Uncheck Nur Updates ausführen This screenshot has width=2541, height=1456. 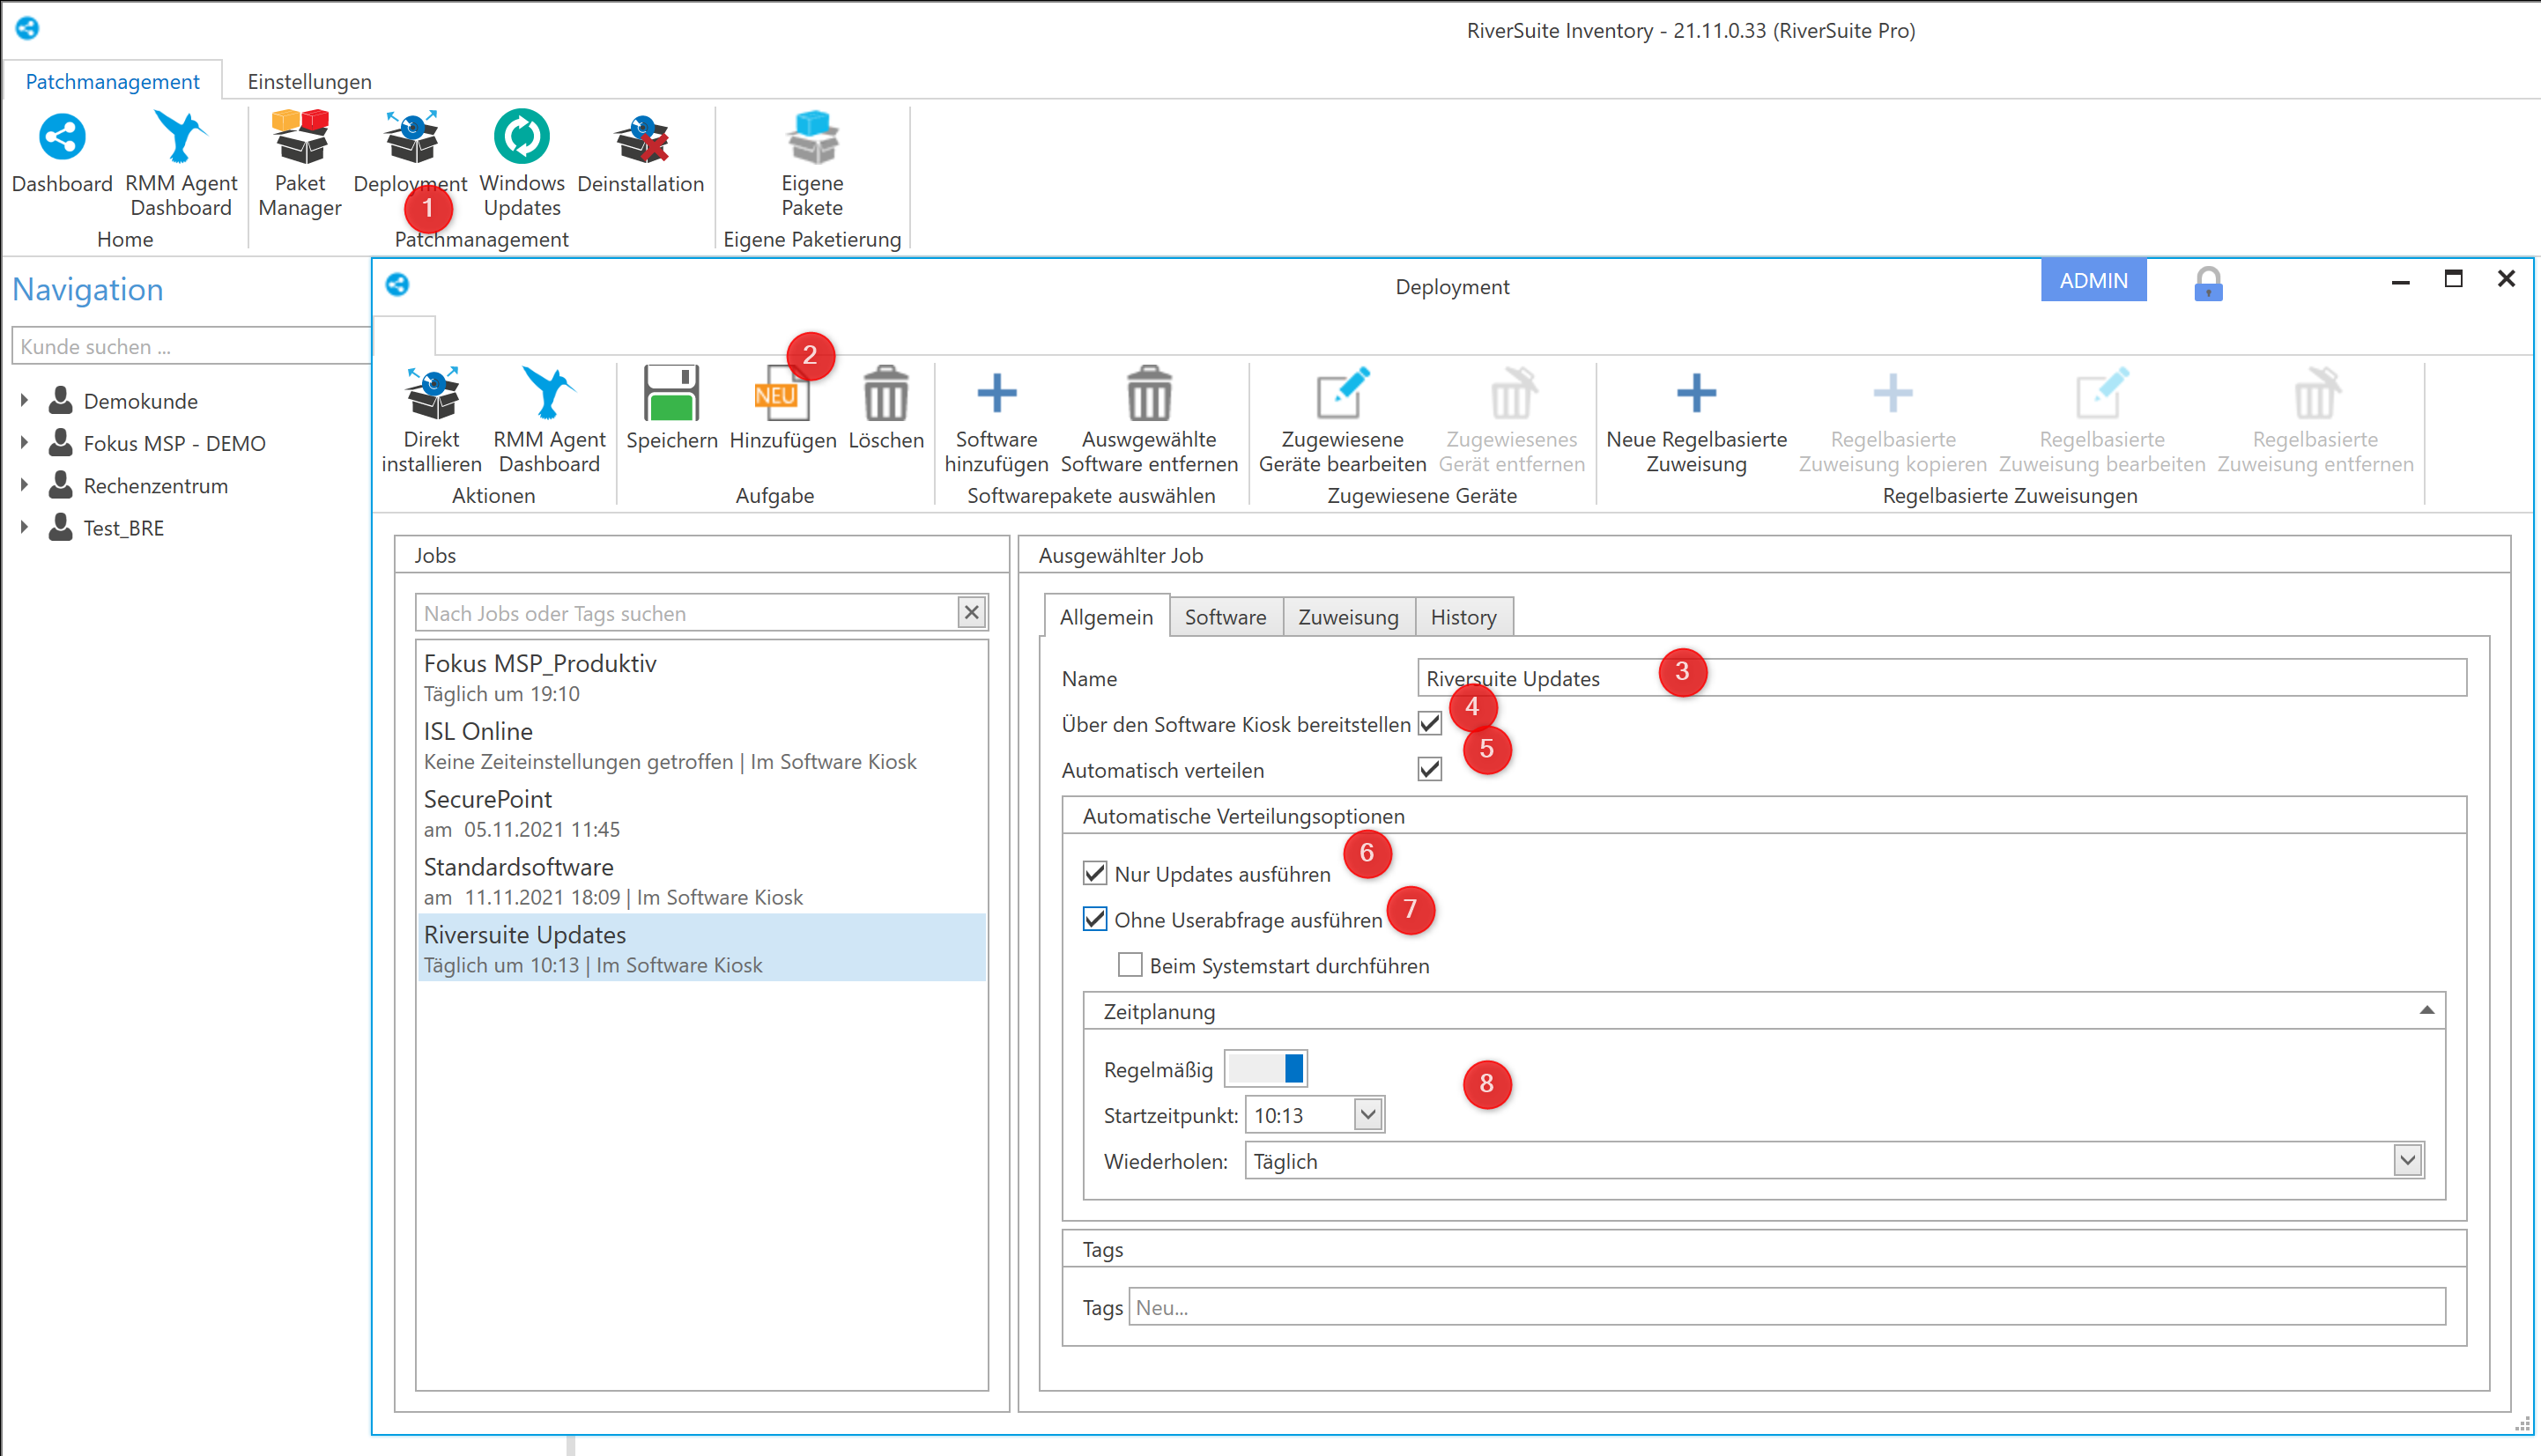click(1095, 873)
